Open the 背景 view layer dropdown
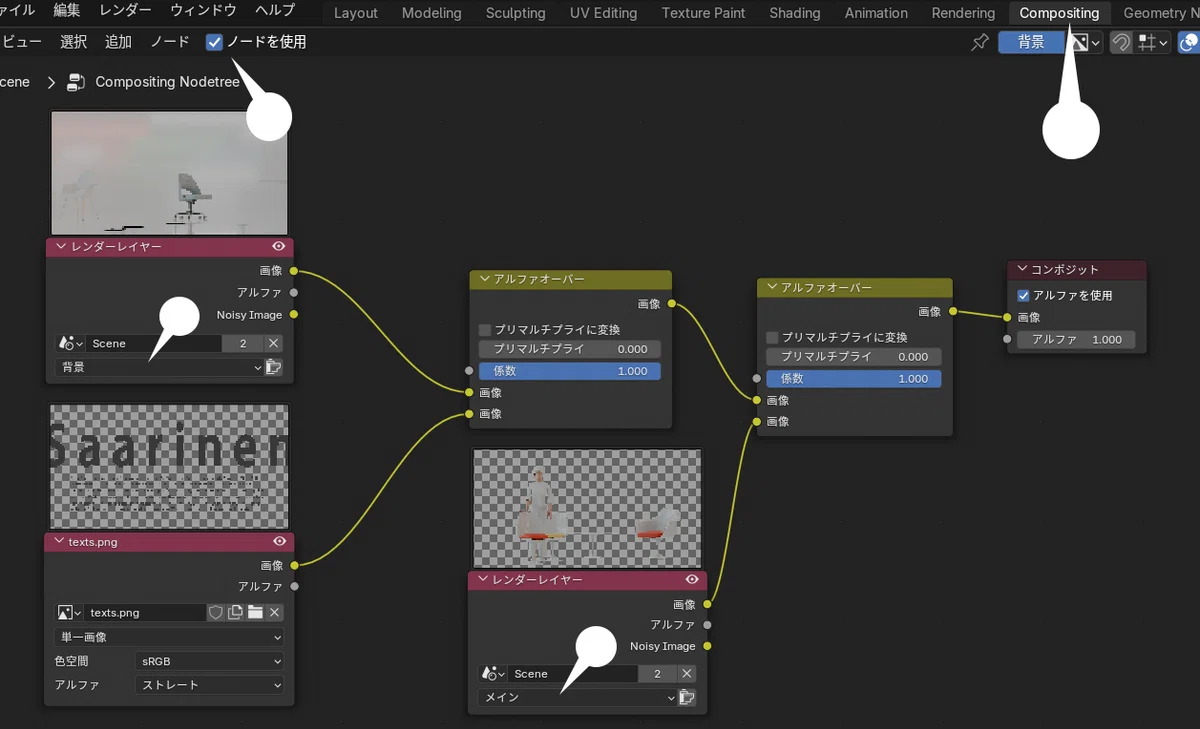Screen dimensions: 1200x729 click(x=159, y=367)
